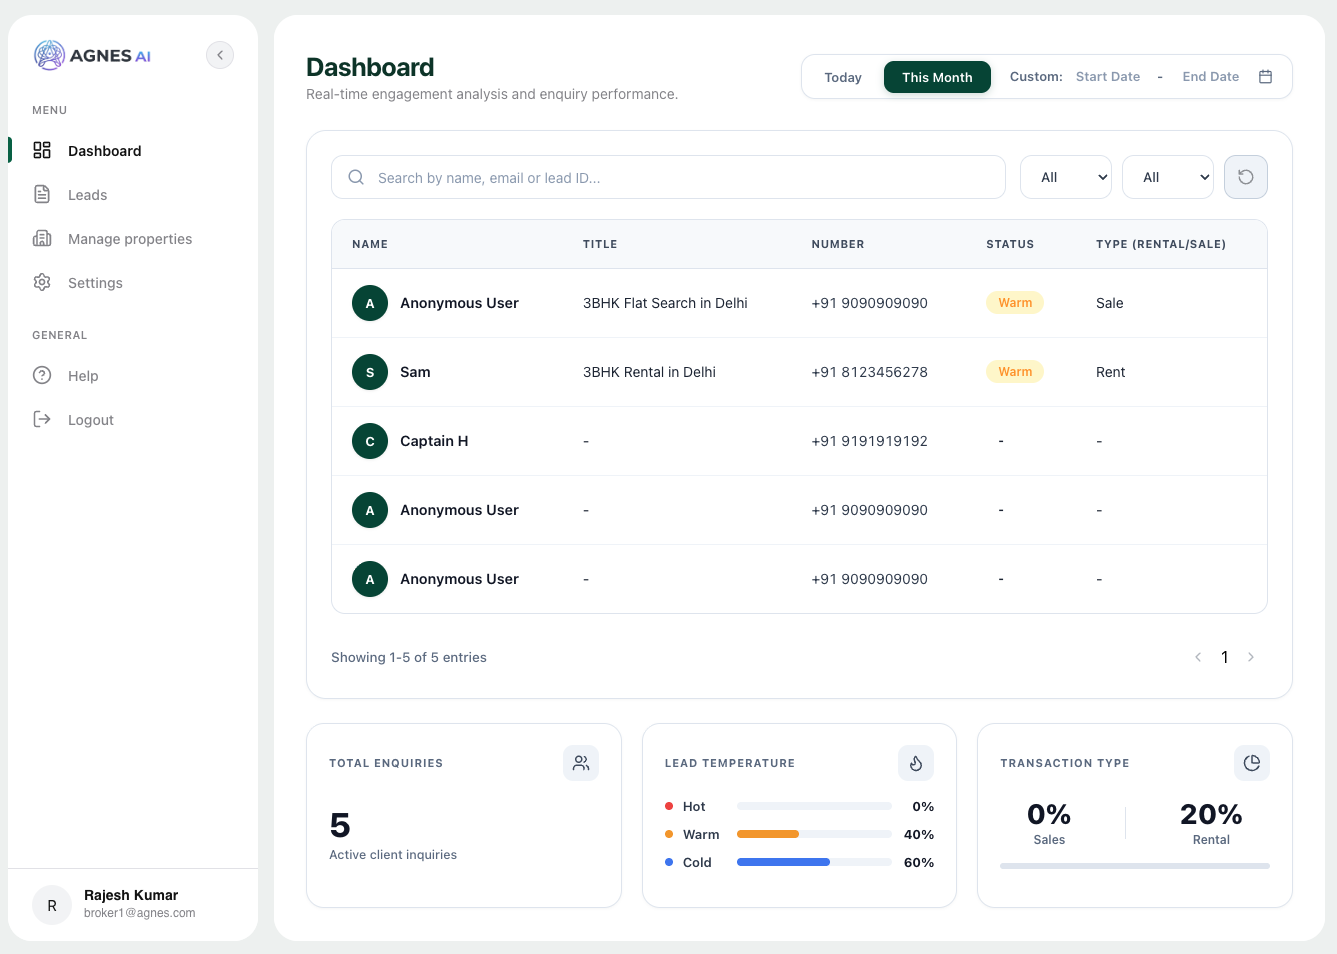Click the Settings gear icon
The image size is (1337, 954).
click(42, 282)
